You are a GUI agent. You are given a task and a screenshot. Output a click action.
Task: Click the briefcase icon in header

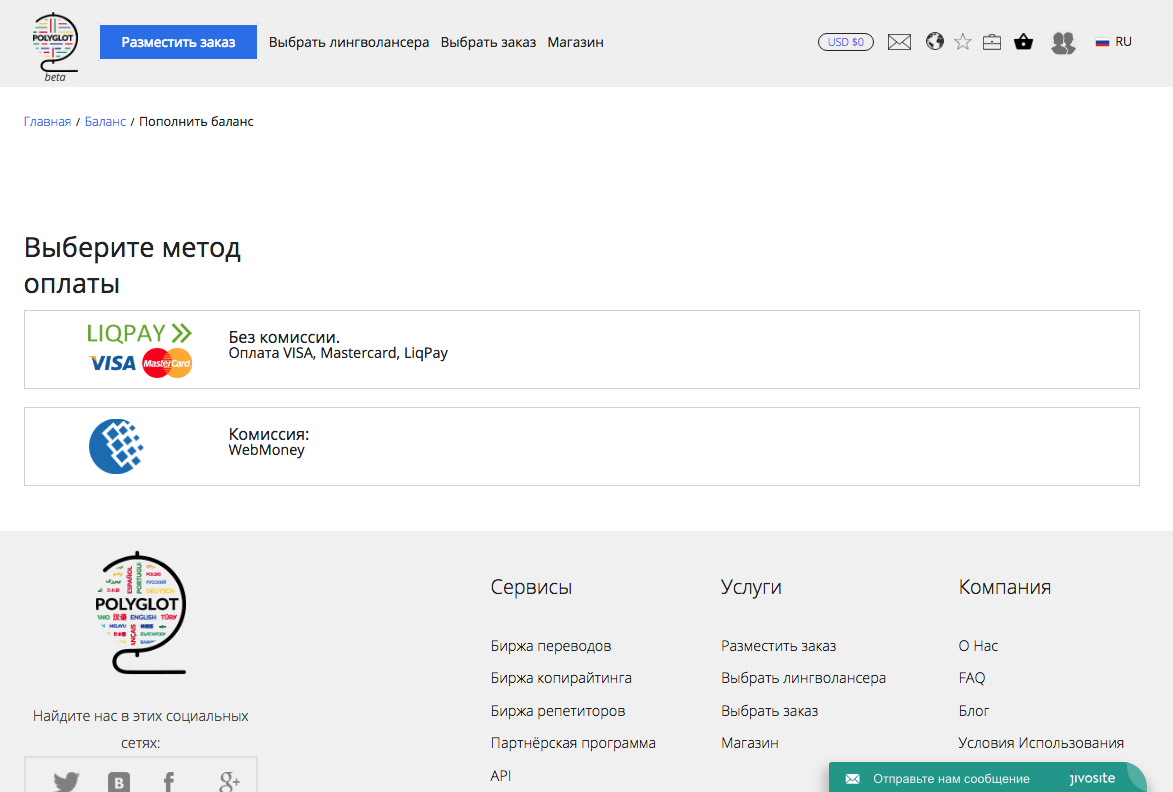991,42
